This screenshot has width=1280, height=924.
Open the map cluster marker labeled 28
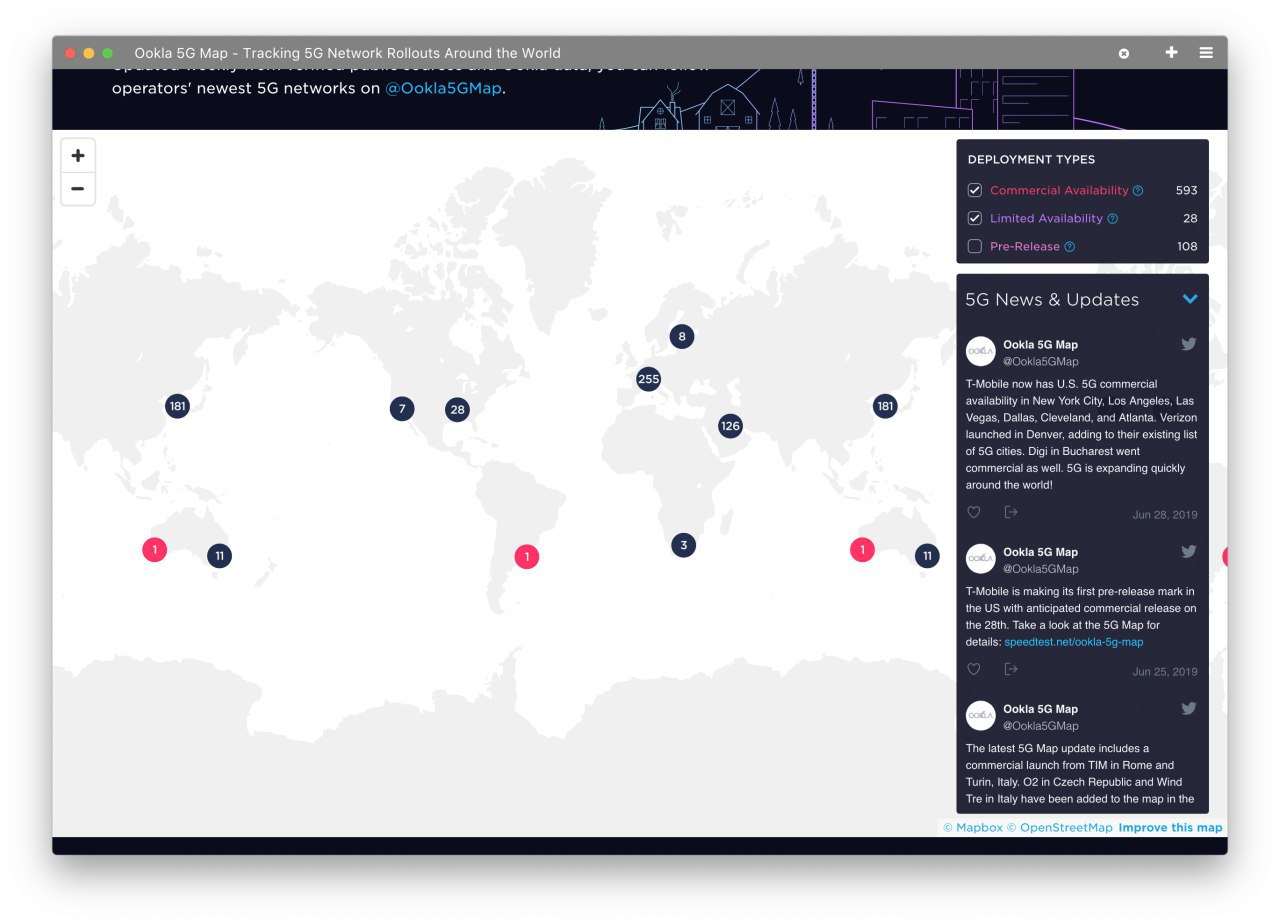pos(458,409)
